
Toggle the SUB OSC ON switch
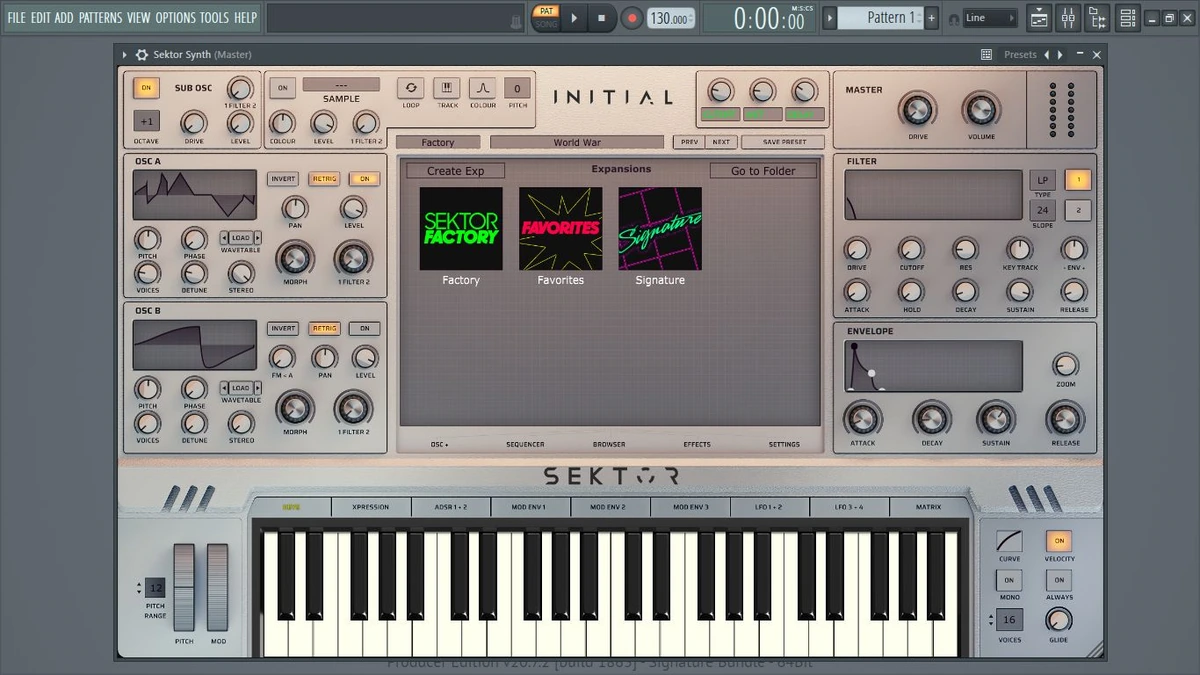[147, 88]
